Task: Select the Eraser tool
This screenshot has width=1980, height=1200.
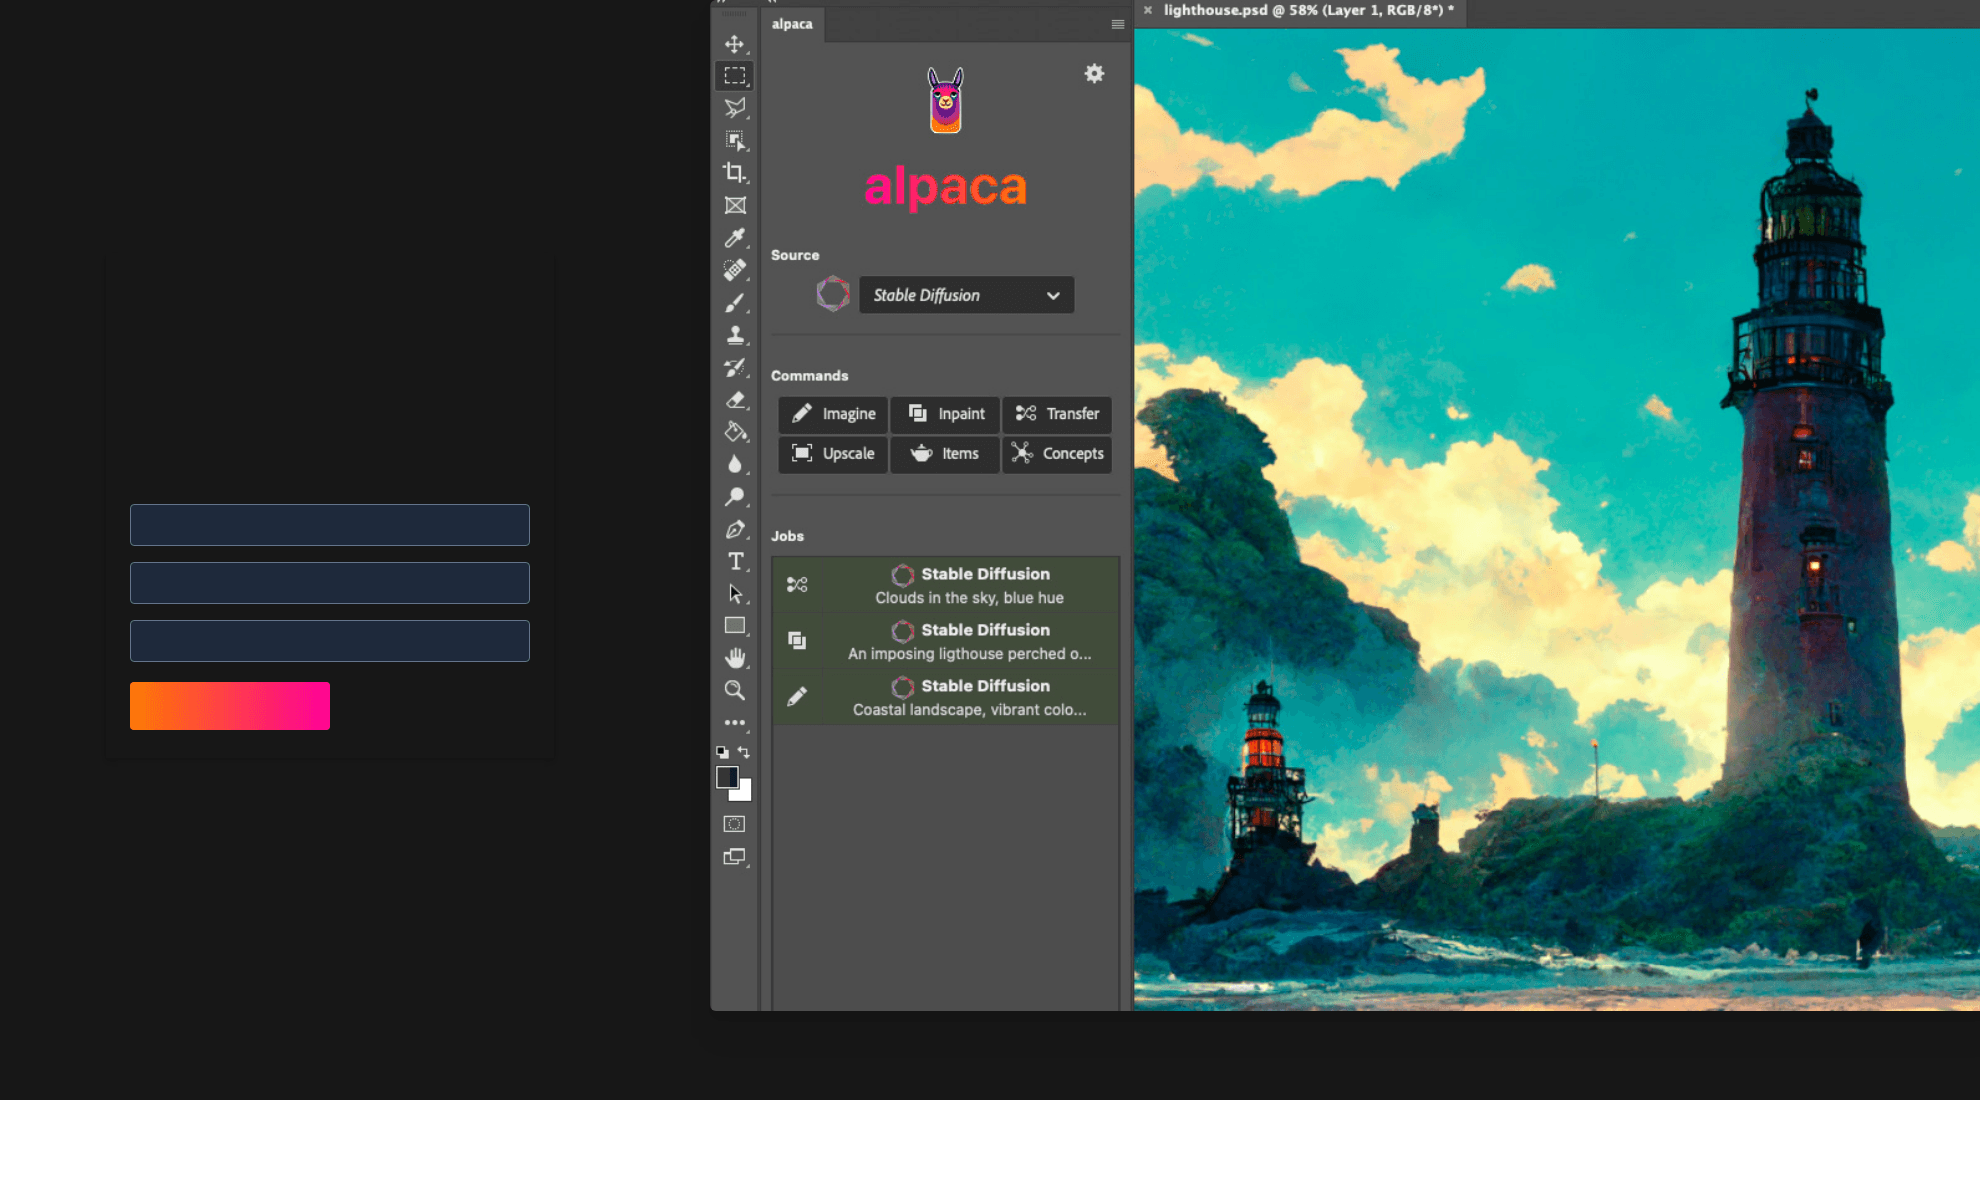Action: [734, 400]
